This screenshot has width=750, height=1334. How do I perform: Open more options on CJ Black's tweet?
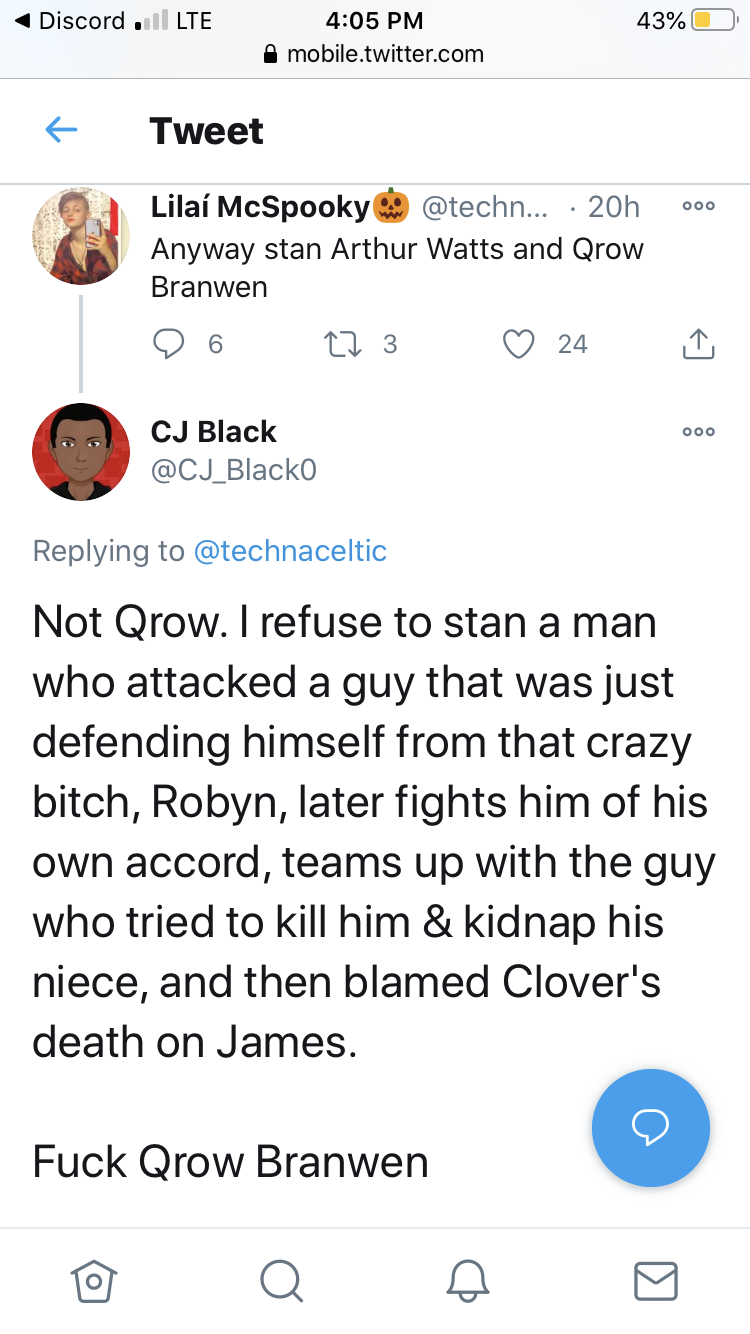coord(698,432)
